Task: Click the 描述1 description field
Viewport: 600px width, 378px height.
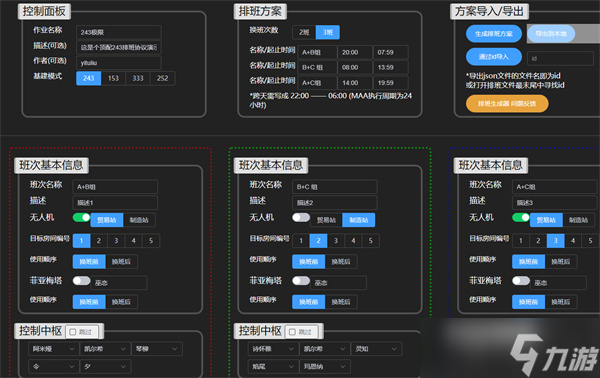Action: pos(115,202)
